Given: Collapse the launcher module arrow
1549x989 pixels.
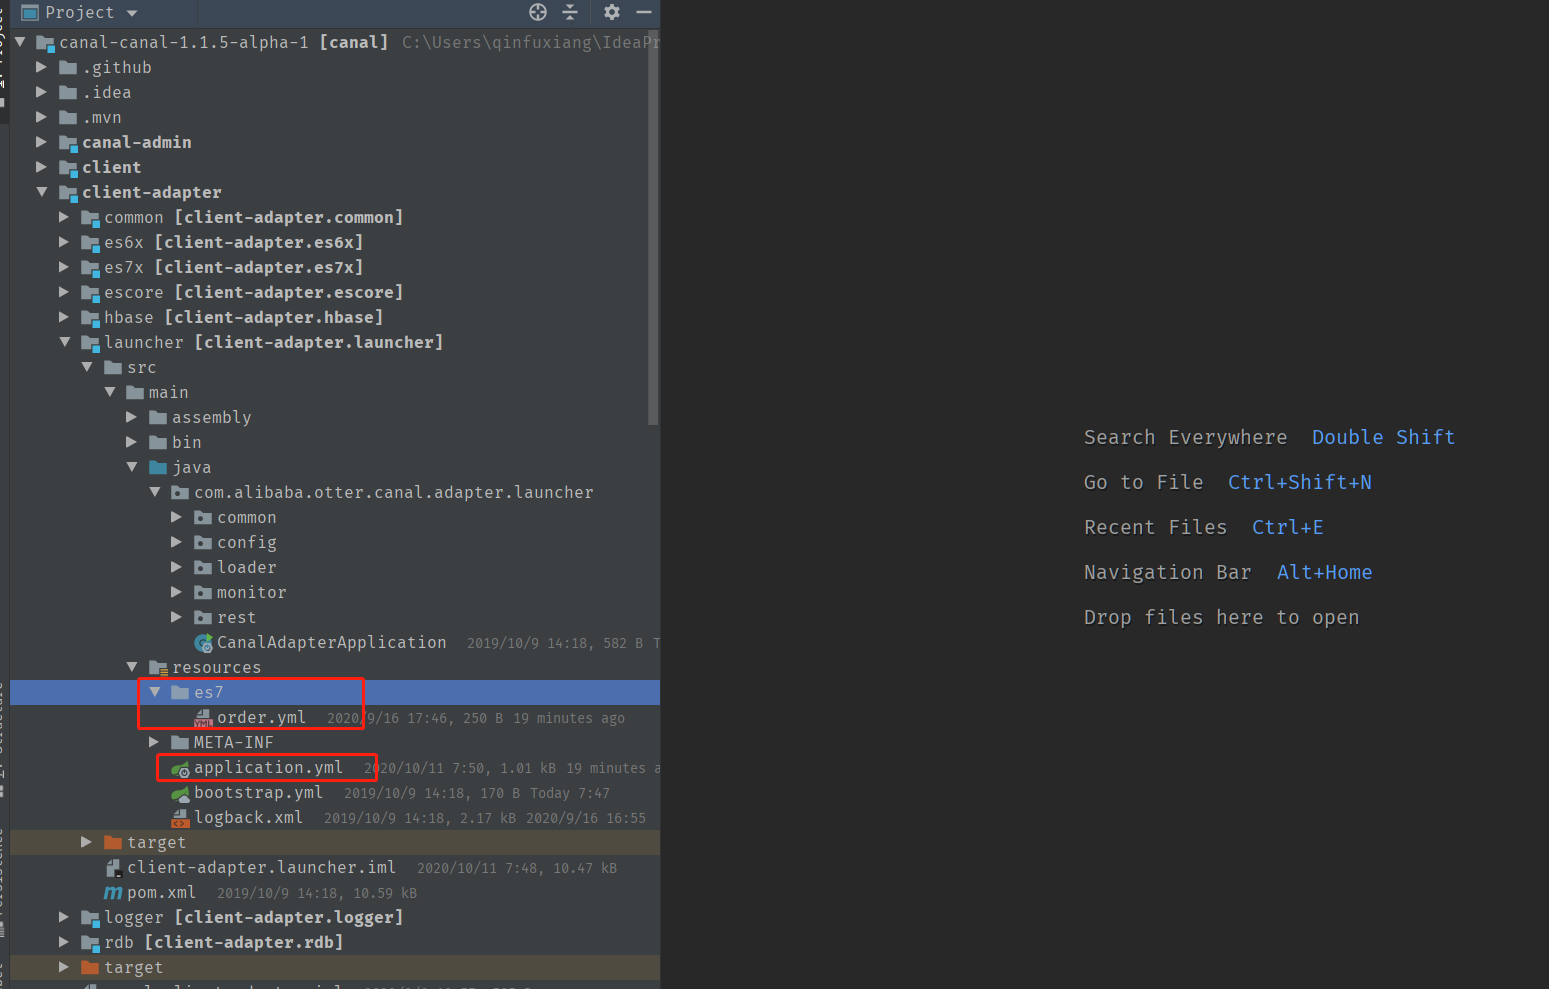Looking at the screenshot, I should coord(64,342).
